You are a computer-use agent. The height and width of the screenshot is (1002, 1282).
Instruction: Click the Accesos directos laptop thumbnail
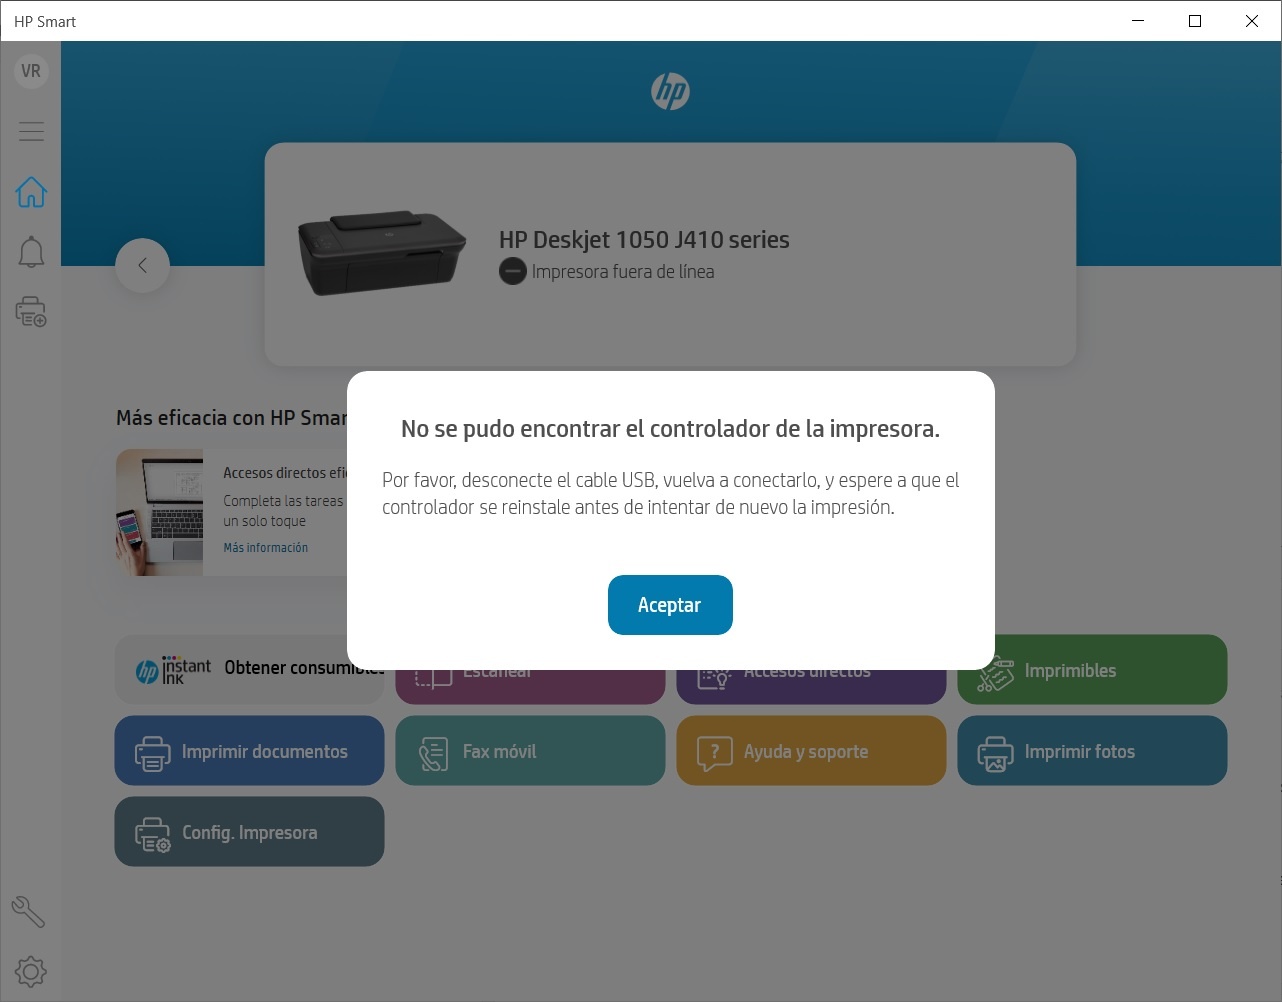(160, 512)
